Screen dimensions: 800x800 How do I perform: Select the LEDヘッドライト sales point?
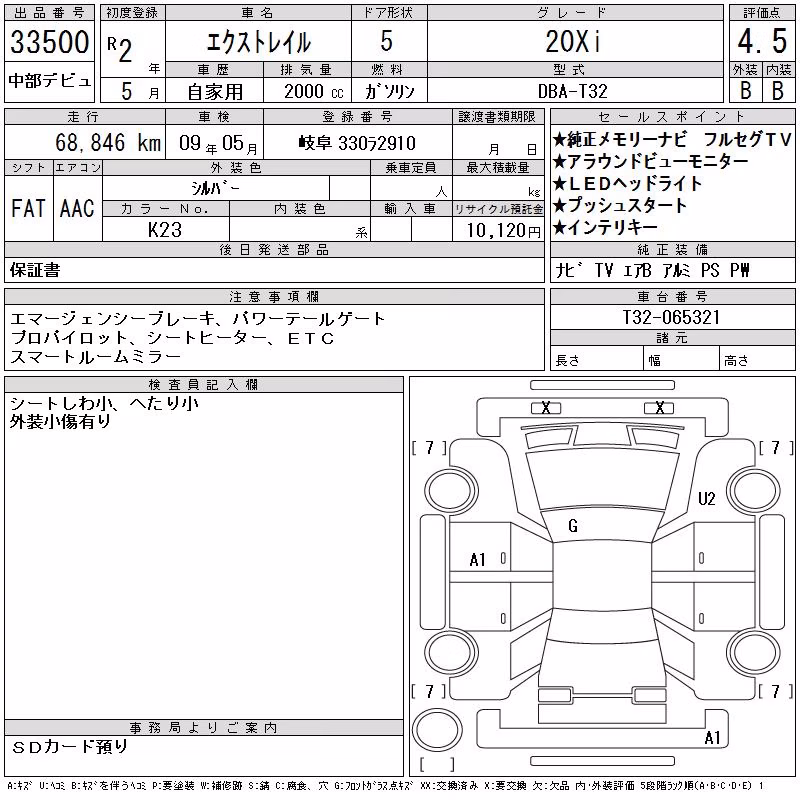coord(628,183)
